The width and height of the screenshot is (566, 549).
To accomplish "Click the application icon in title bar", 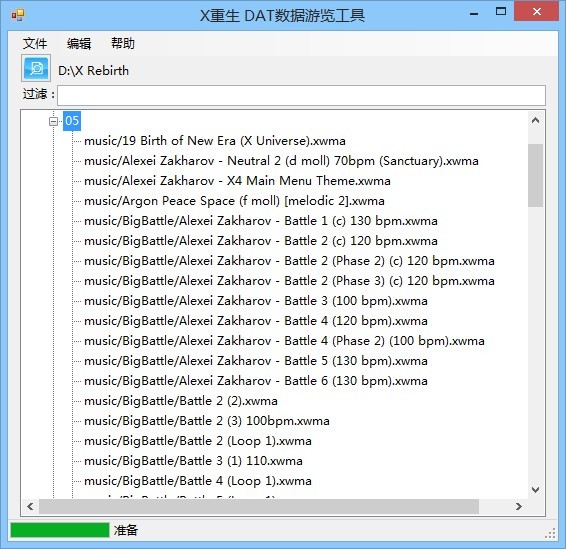I will [x=18, y=15].
